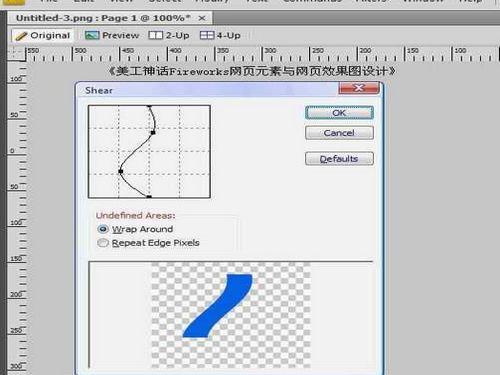Cancel the Shear dialog
This screenshot has width=500, height=375.
(x=339, y=133)
